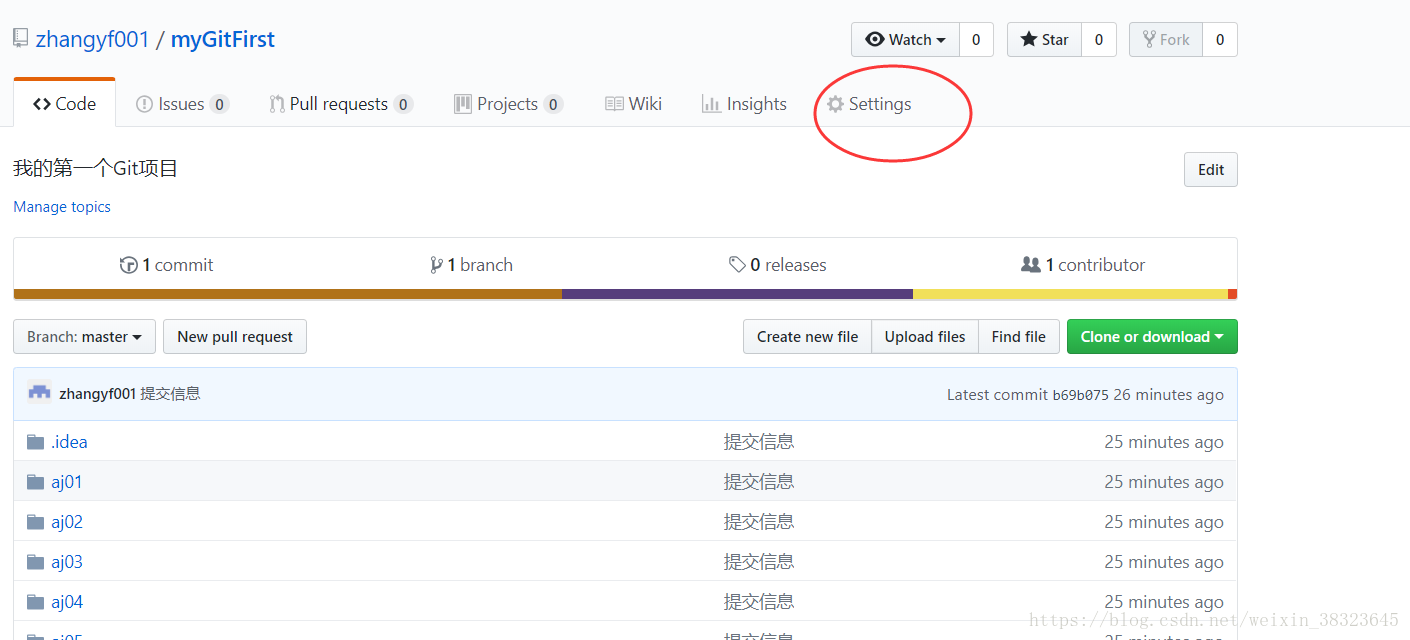Viewport: 1410px width, 640px height.
Task: Click the Wiki book icon
Action: tap(614, 104)
